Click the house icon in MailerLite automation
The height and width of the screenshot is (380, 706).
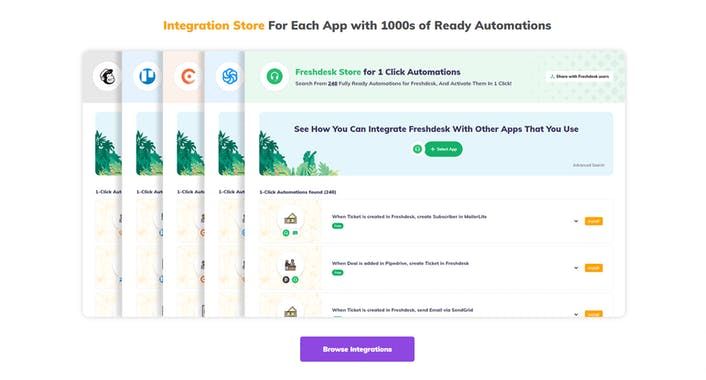[x=290, y=219]
